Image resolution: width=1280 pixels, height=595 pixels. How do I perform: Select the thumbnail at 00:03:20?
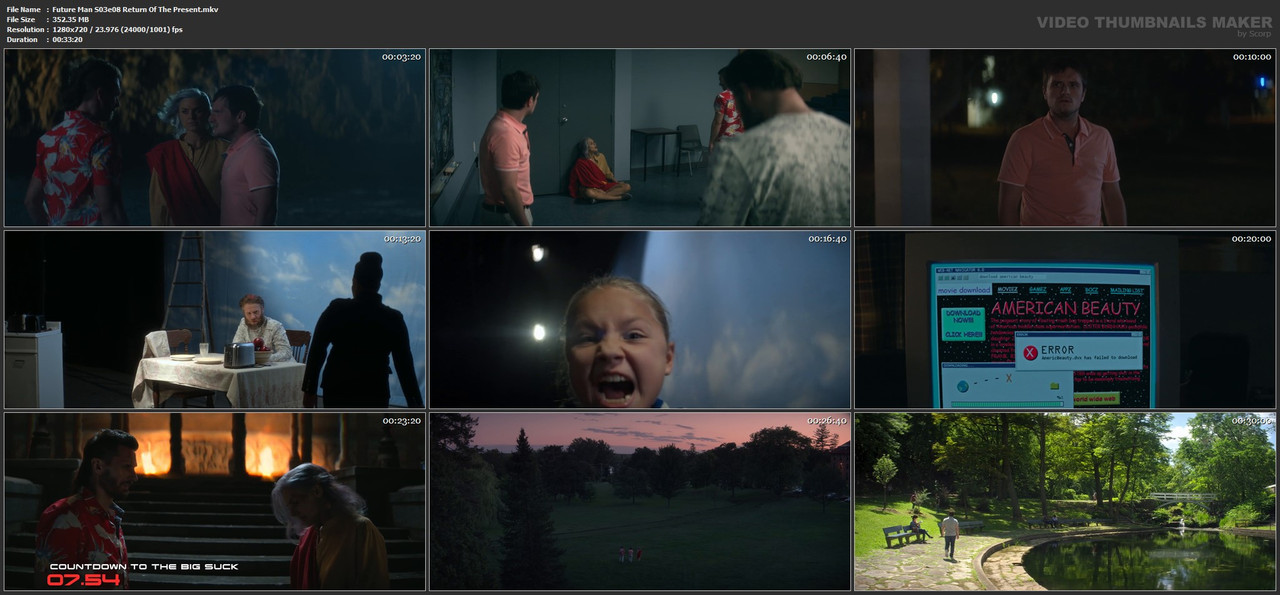pyautogui.click(x=215, y=138)
